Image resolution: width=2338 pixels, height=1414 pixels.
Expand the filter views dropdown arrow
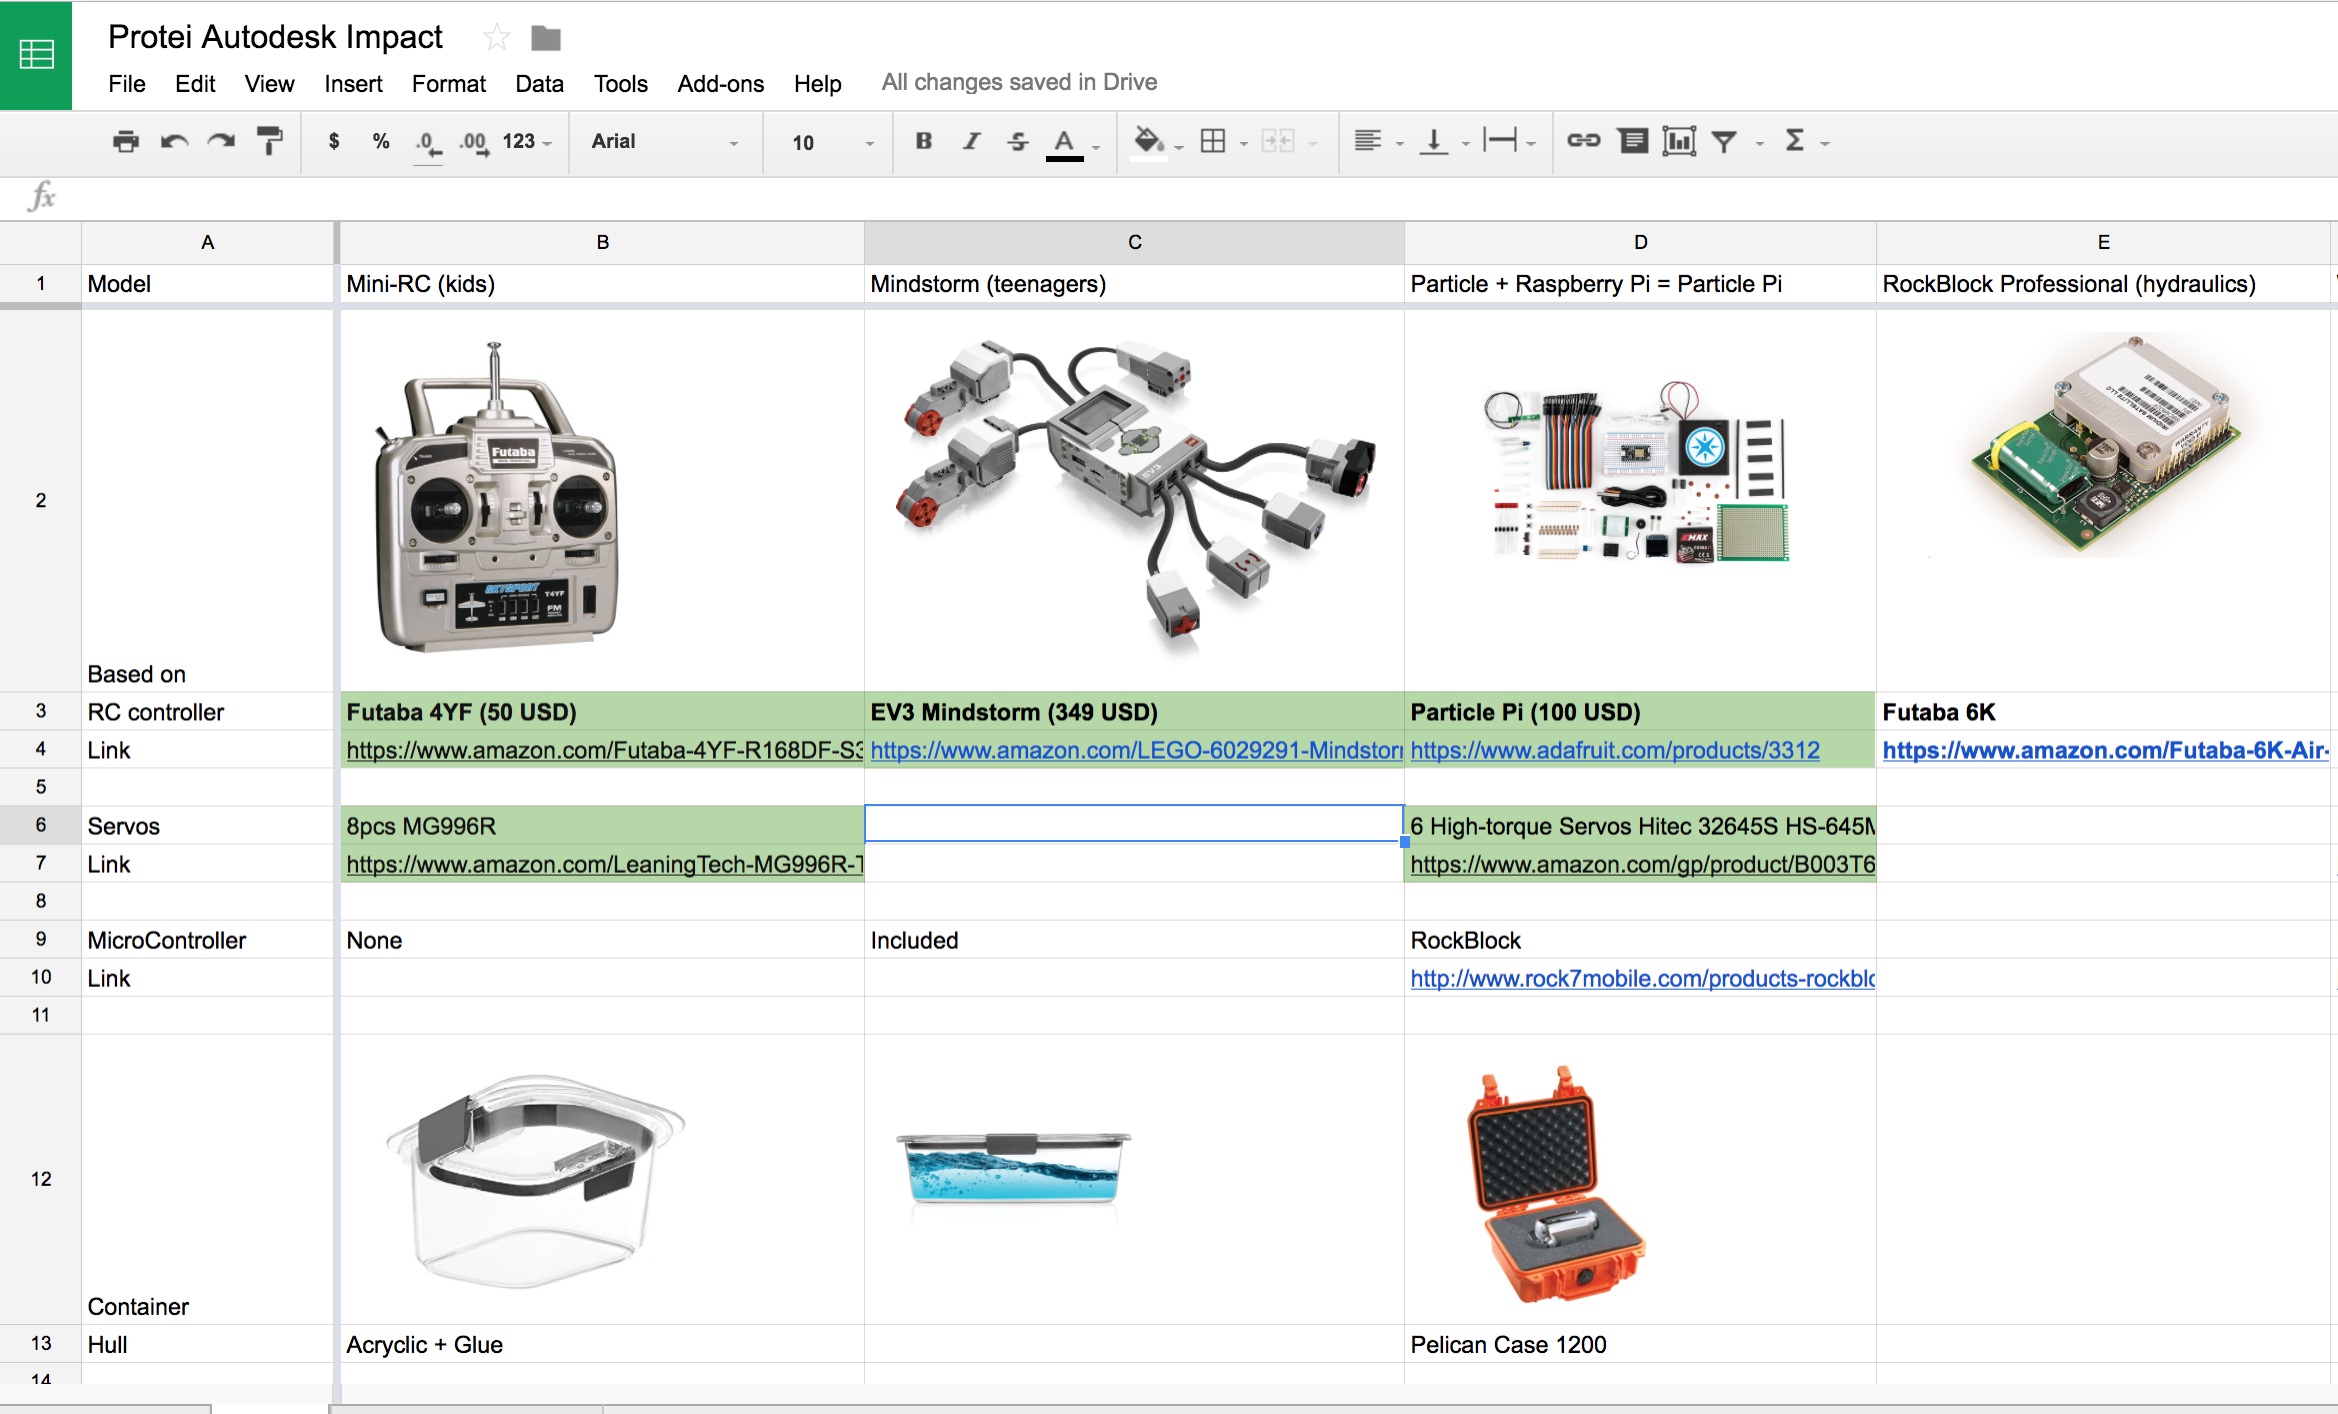point(1760,144)
